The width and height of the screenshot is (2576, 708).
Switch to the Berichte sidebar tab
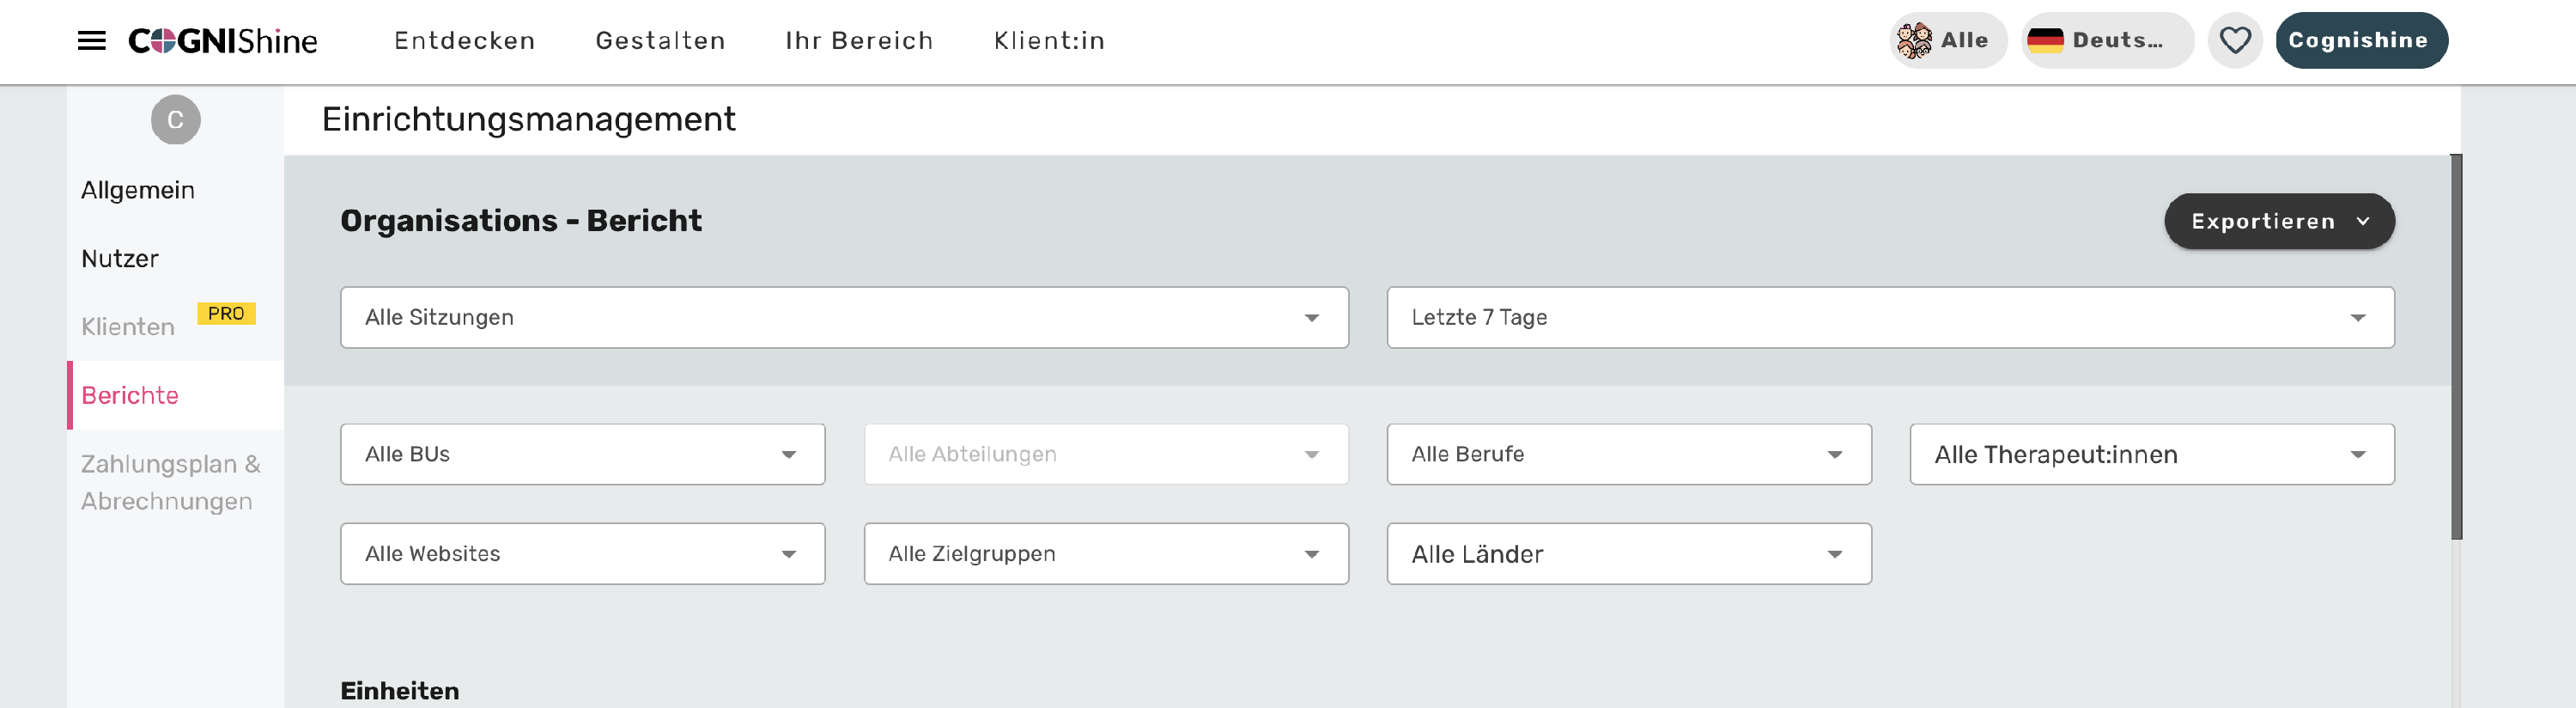point(130,396)
